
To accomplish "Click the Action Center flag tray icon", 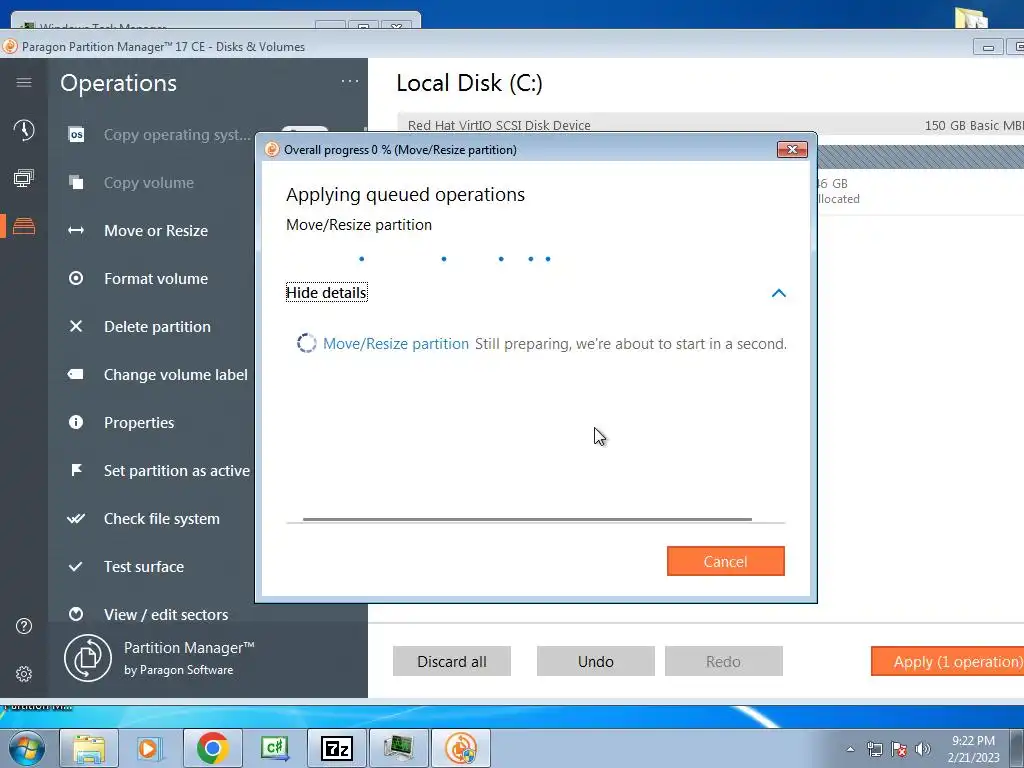I will click(899, 749).
